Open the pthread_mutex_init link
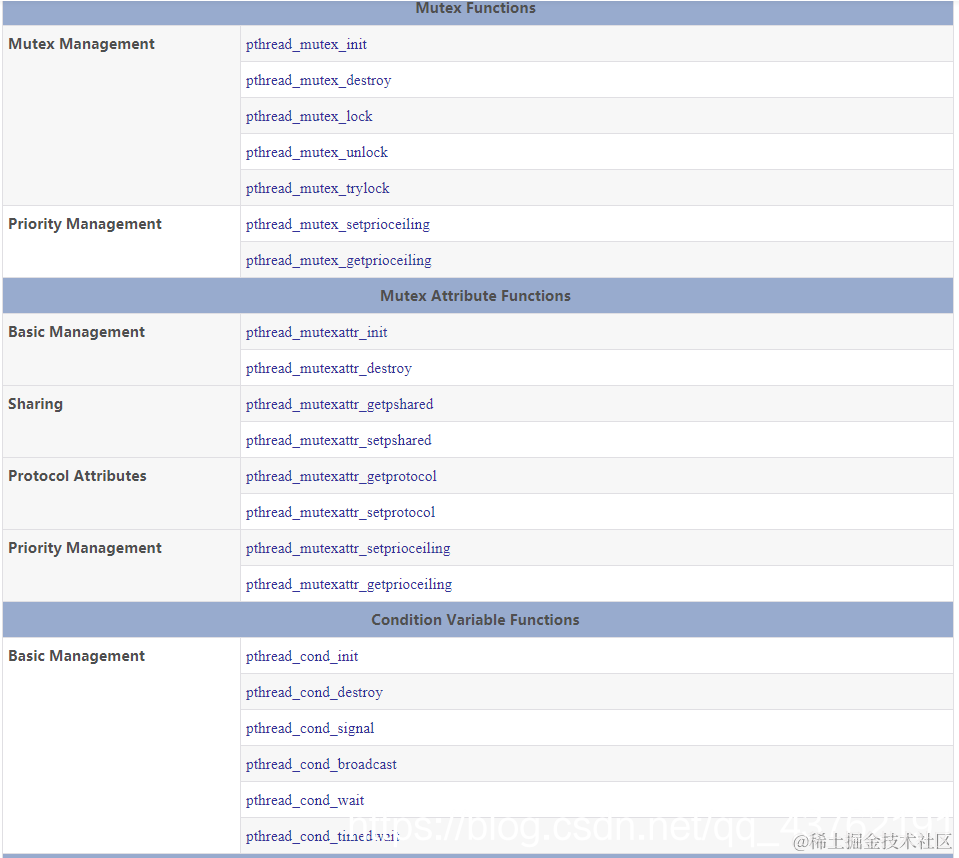The height and width of the screenshot is (858, 959). coord(306,44)
